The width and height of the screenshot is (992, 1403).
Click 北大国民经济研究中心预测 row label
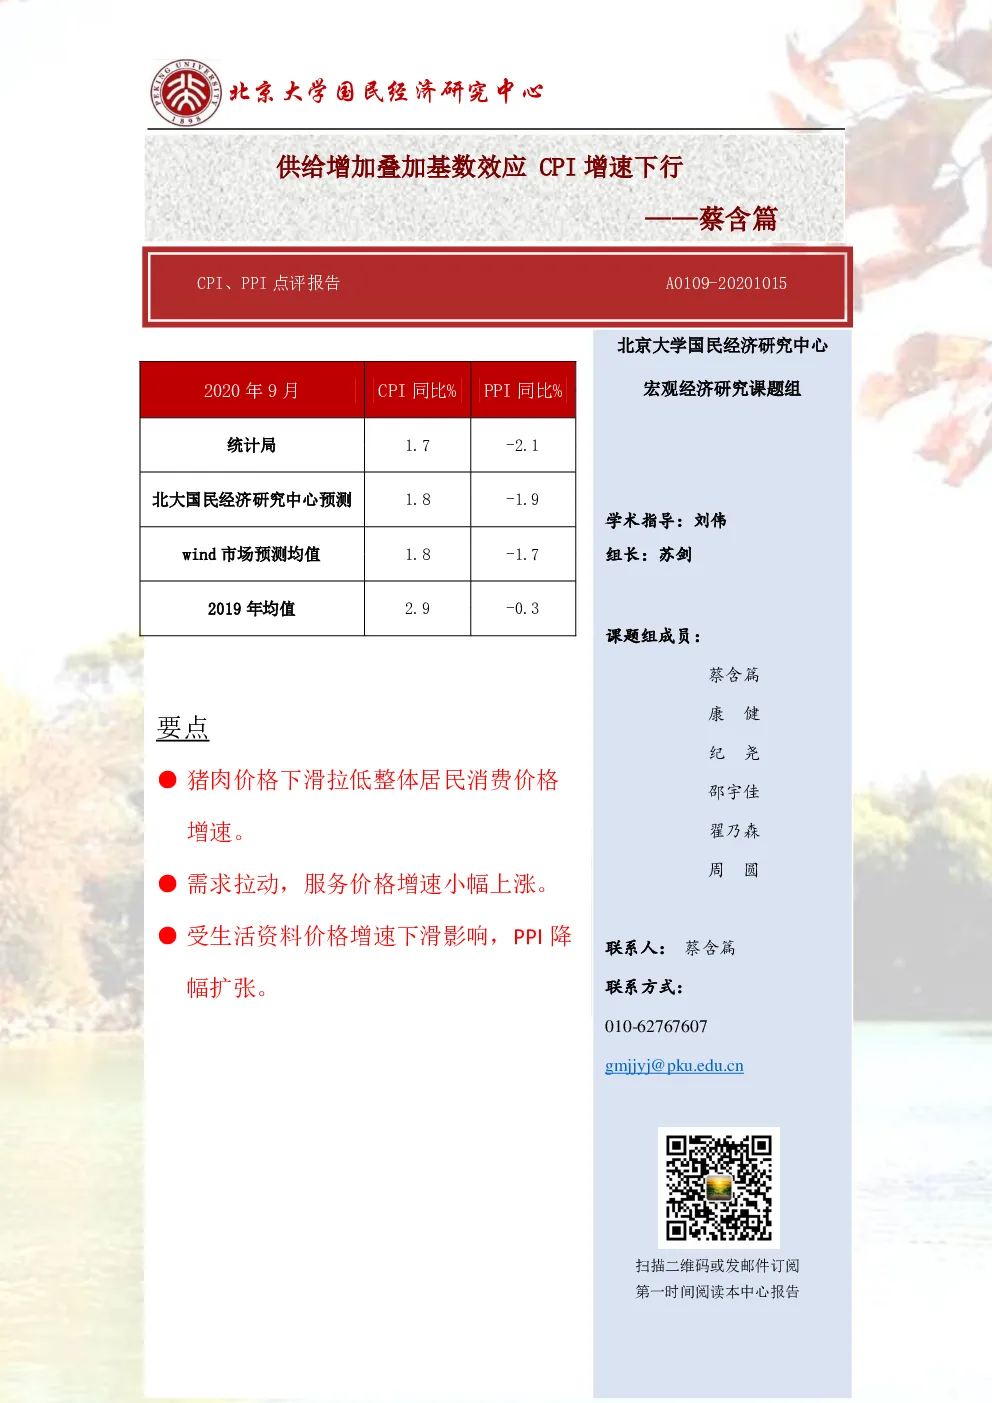pyautogui.click(x=252, y=500)
